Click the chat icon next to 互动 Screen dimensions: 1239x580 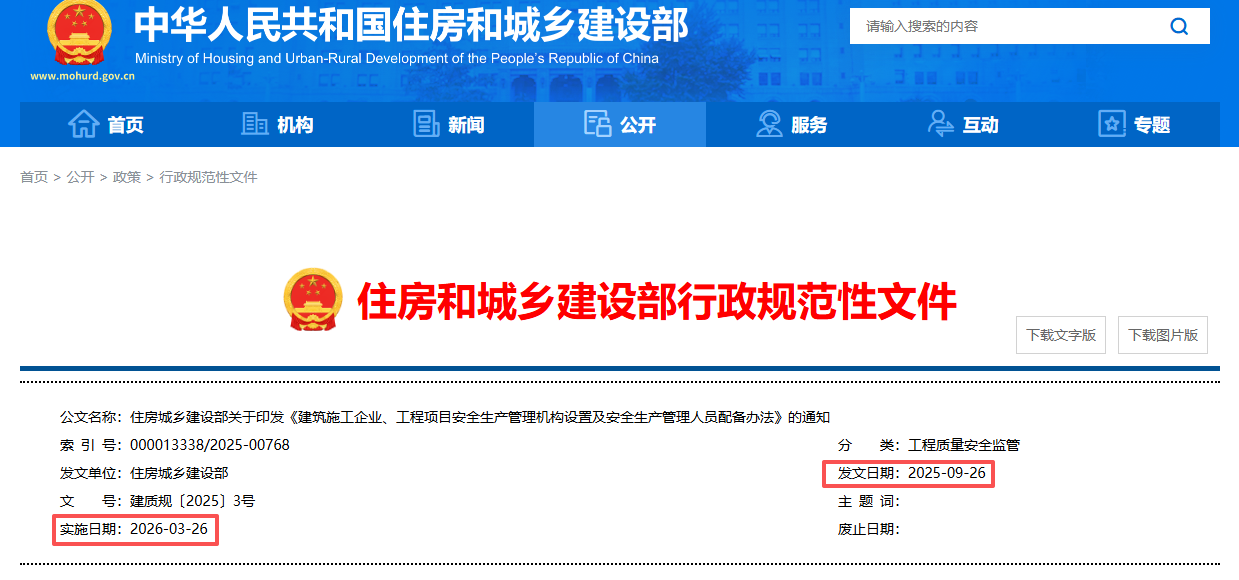(x=938, y=123)
